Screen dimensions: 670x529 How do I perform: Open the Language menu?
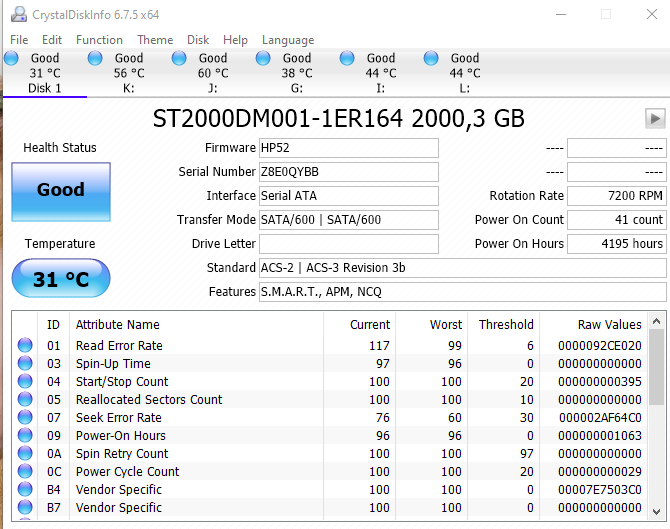coord(288,40)
